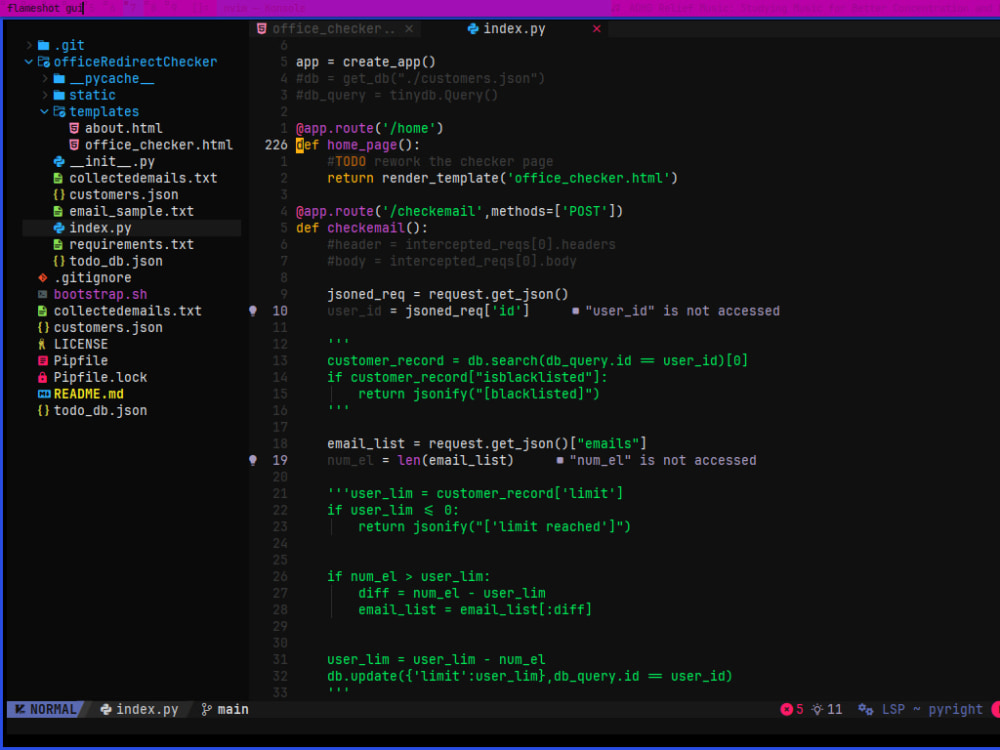This screenshot has height=750, width=1000.
Task: Click the file icon beside requirements.txt
Action: click(x=58, y=244)
